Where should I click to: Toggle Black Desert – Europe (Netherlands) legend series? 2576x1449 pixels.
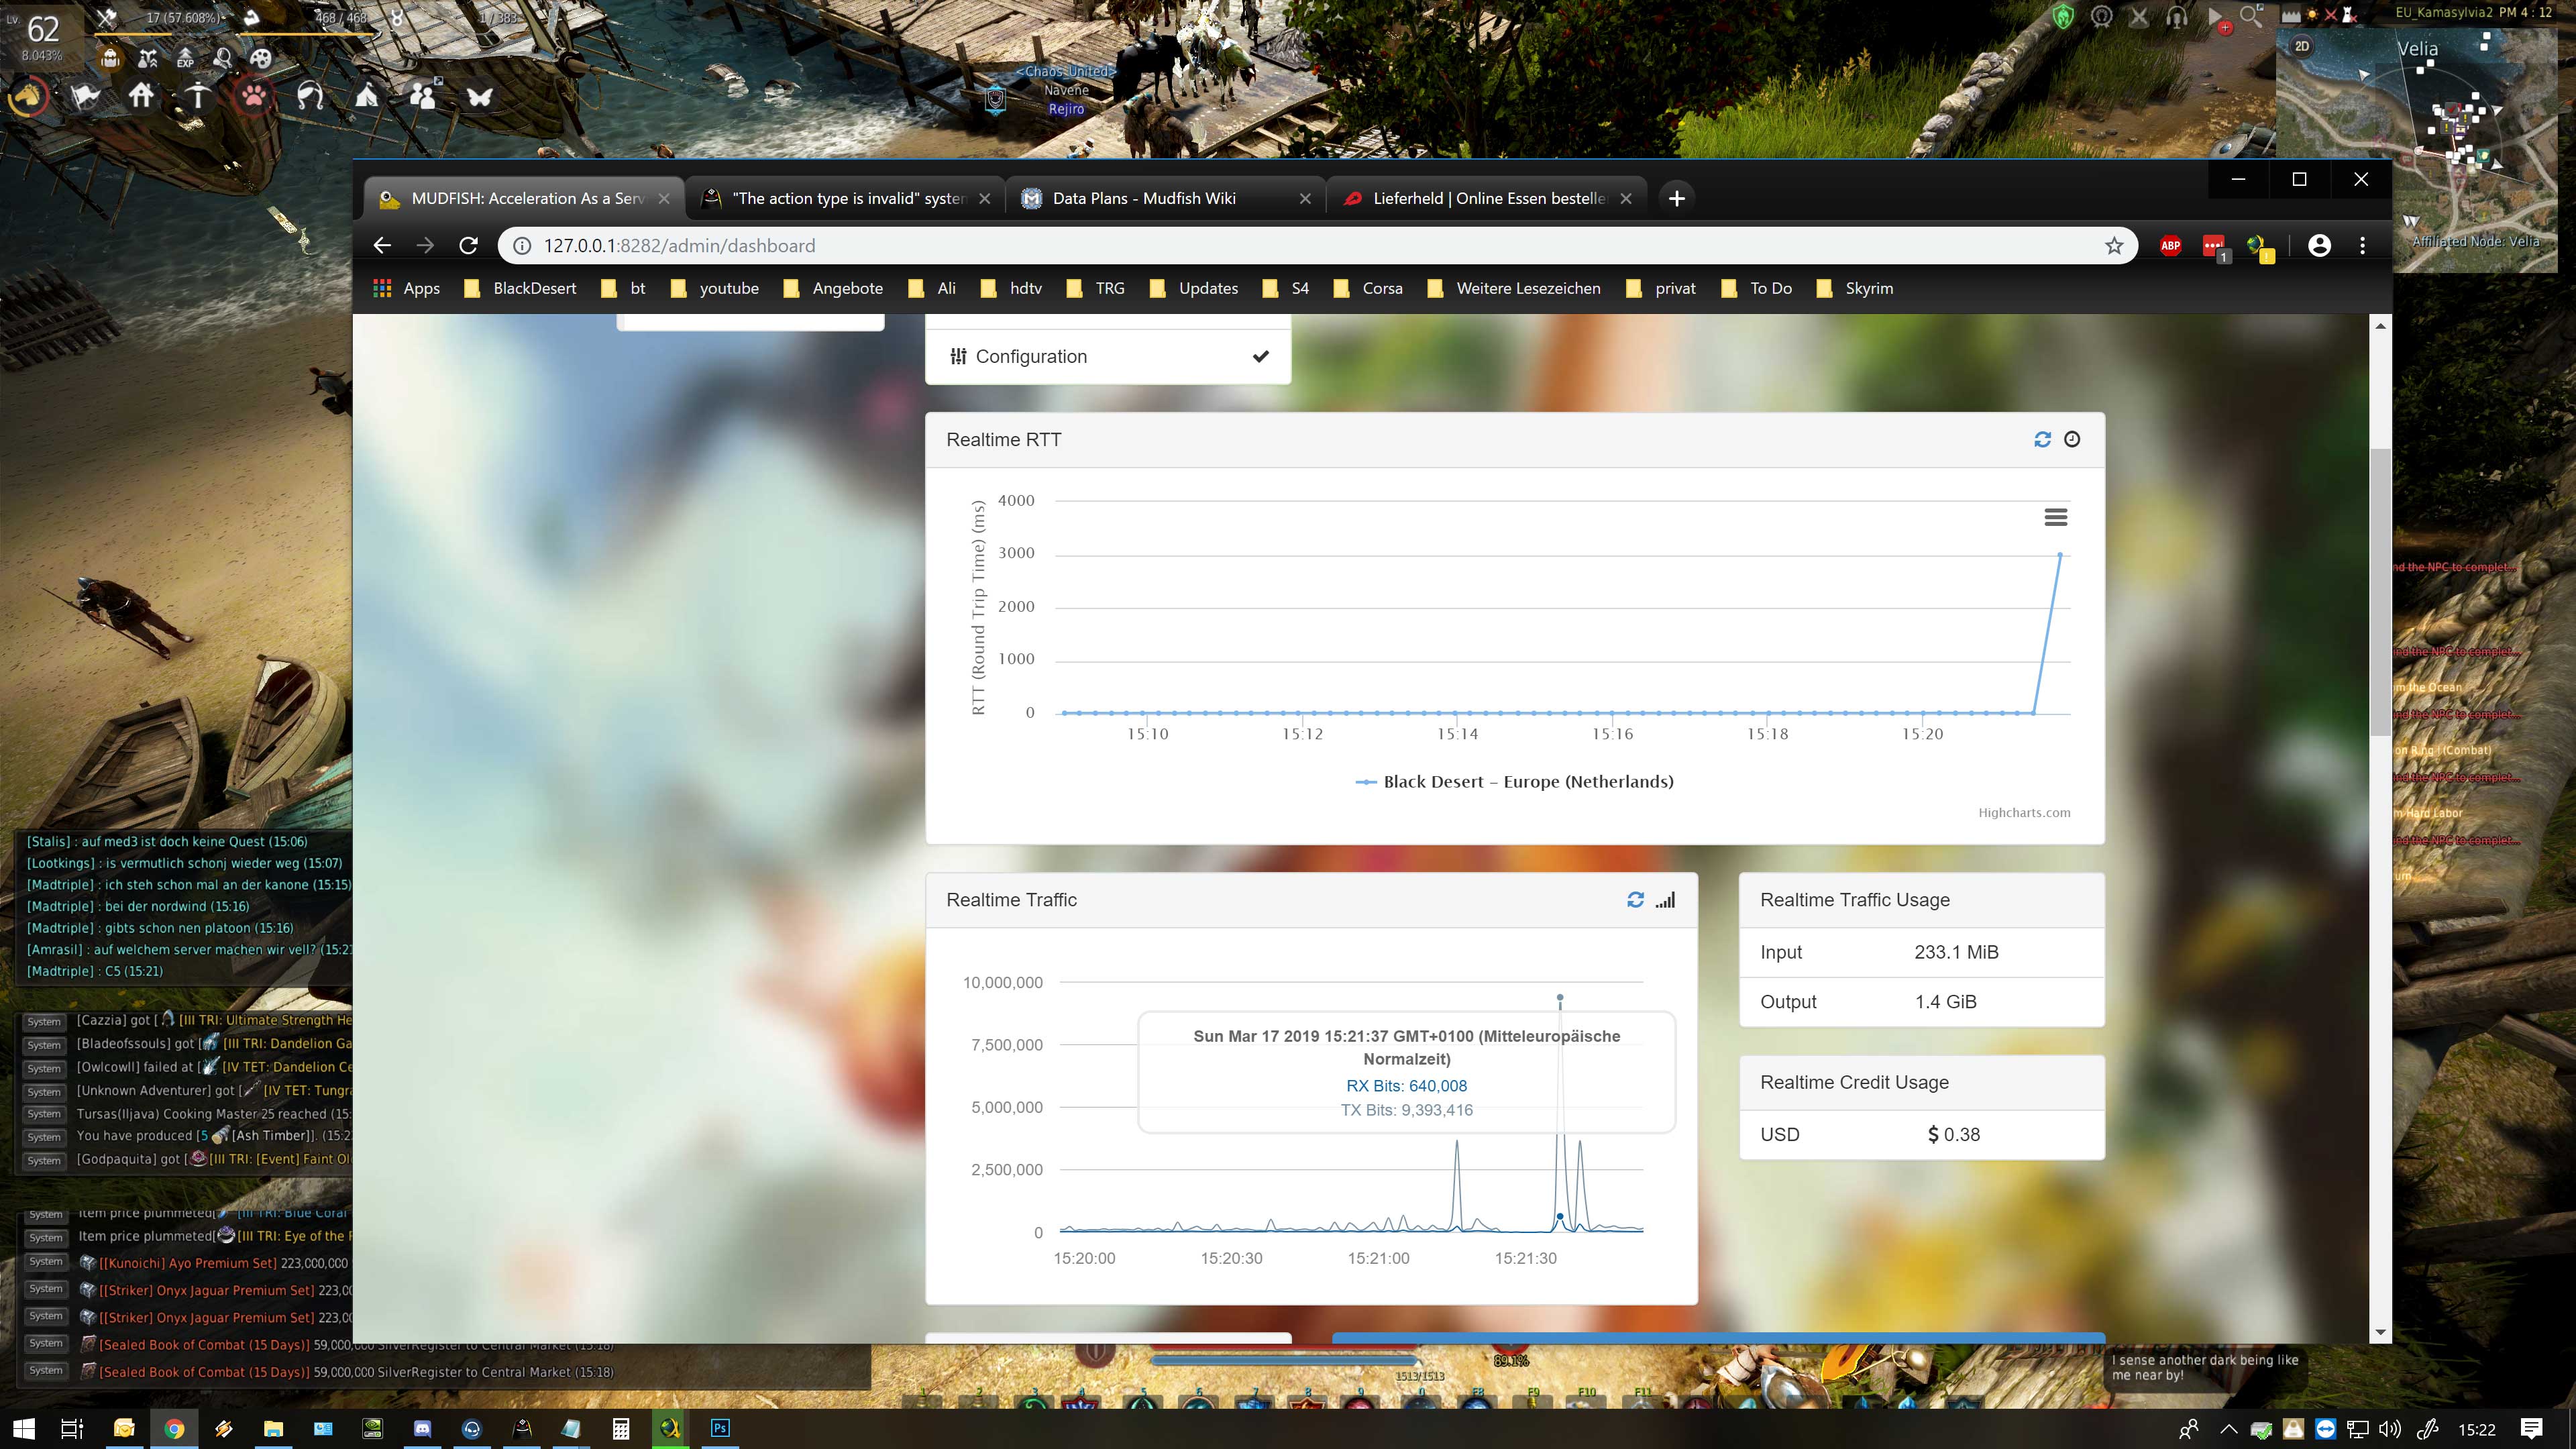[1514, 782]
